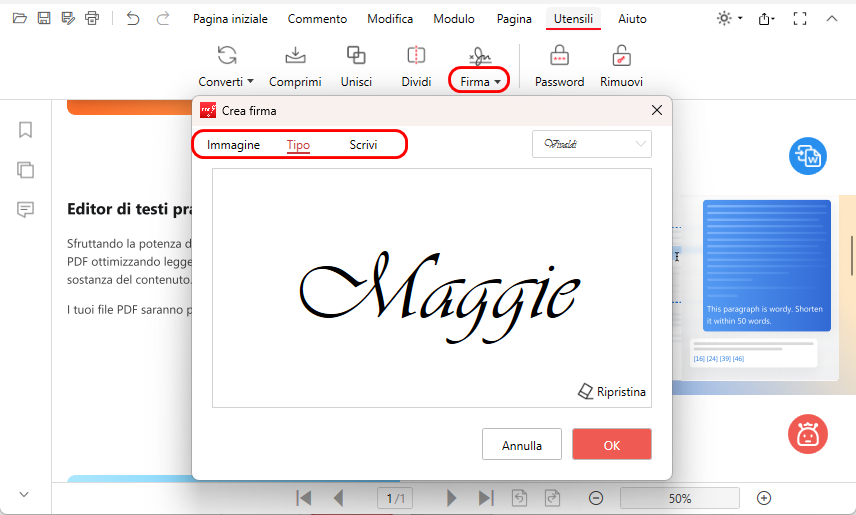856x515 pixels.
Task: Go to the Pagina tab
Action: (514, 19)
